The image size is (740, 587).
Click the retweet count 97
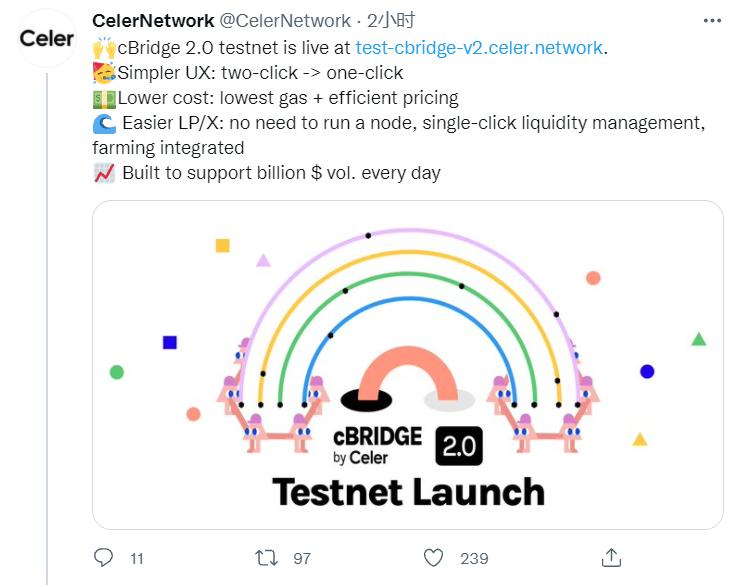coord(303,558)
